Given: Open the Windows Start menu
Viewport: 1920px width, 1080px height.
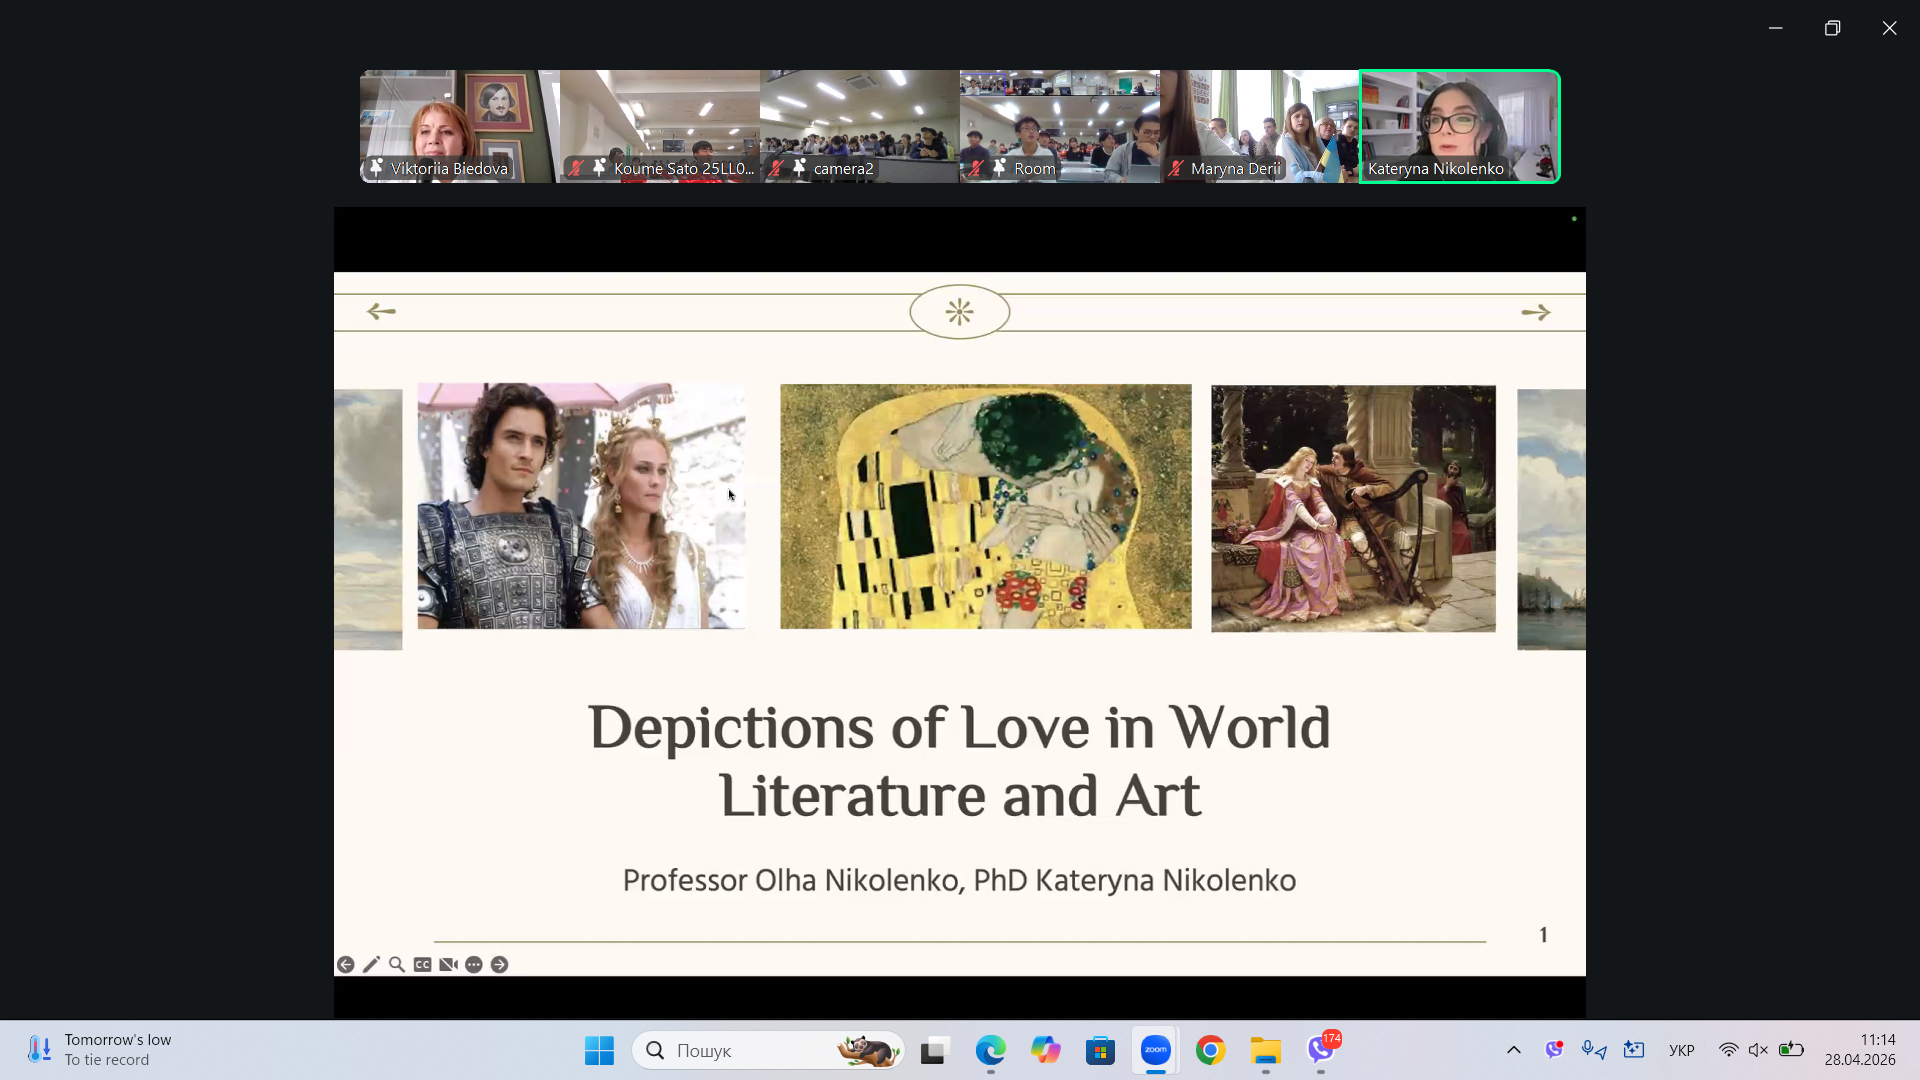Looking at the screenshot, I should click(599, 1050).
